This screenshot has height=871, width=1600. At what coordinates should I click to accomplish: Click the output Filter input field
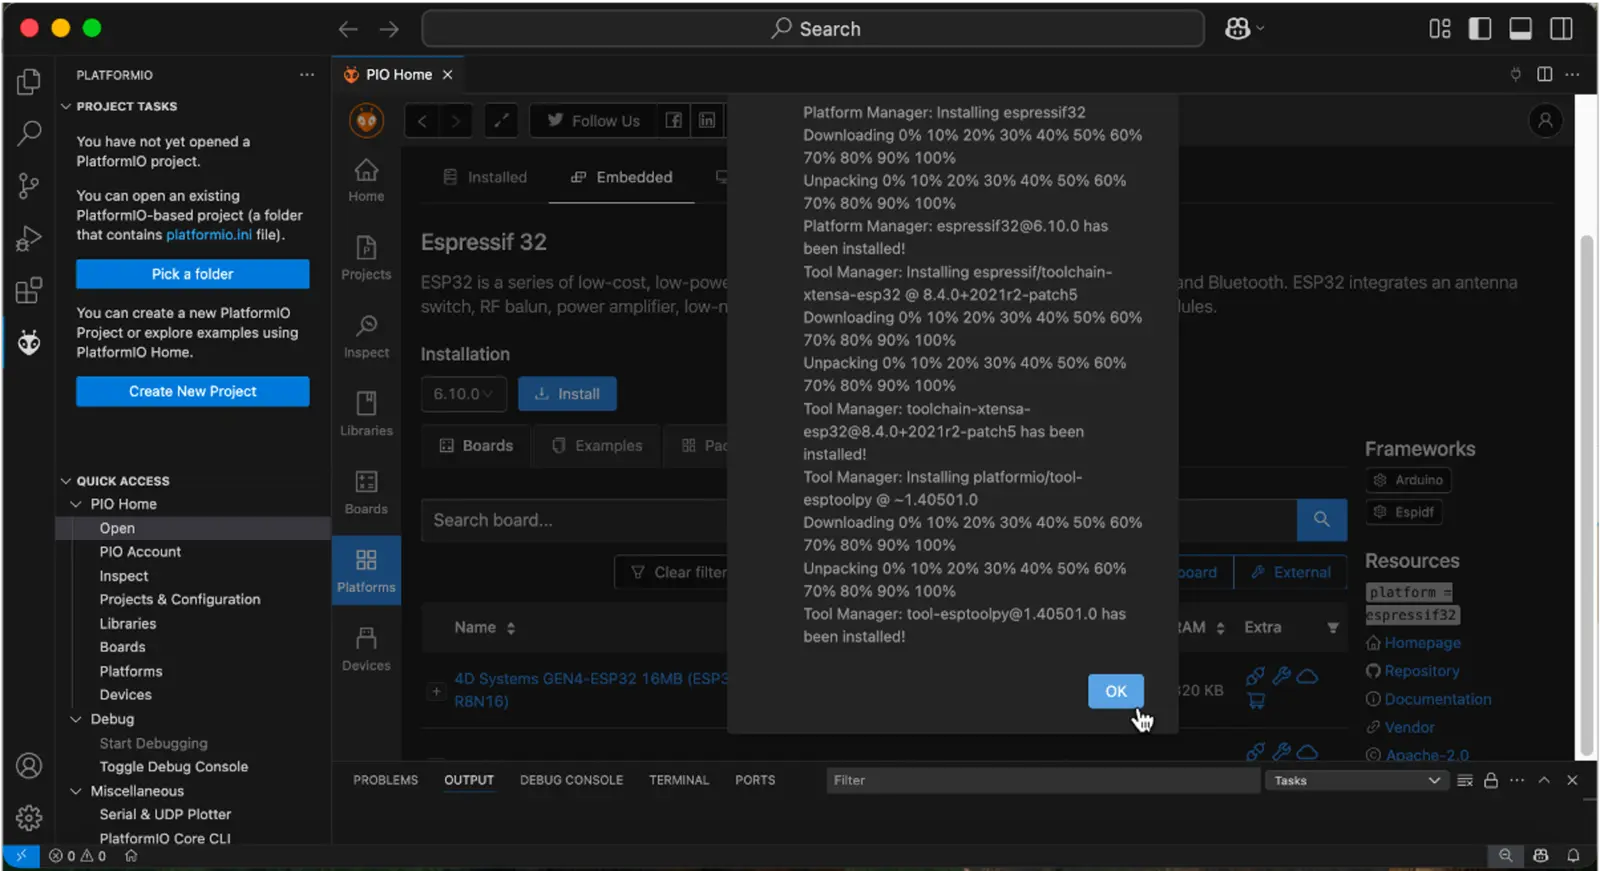pos(1043,781)
